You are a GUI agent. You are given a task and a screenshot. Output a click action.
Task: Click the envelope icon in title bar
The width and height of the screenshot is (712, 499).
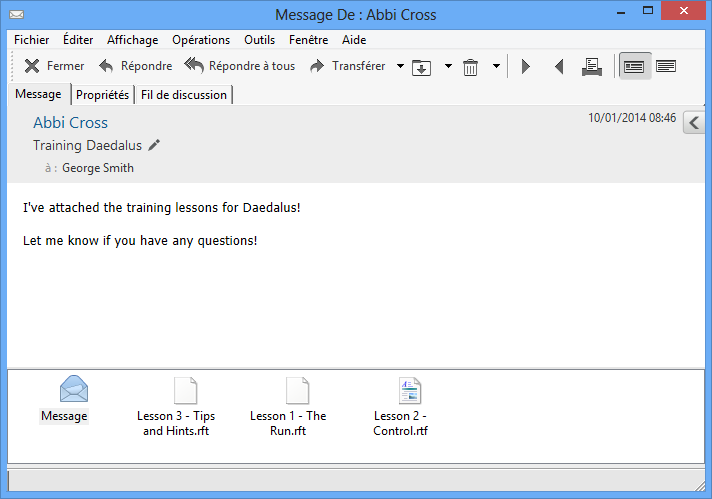[17, 15]
